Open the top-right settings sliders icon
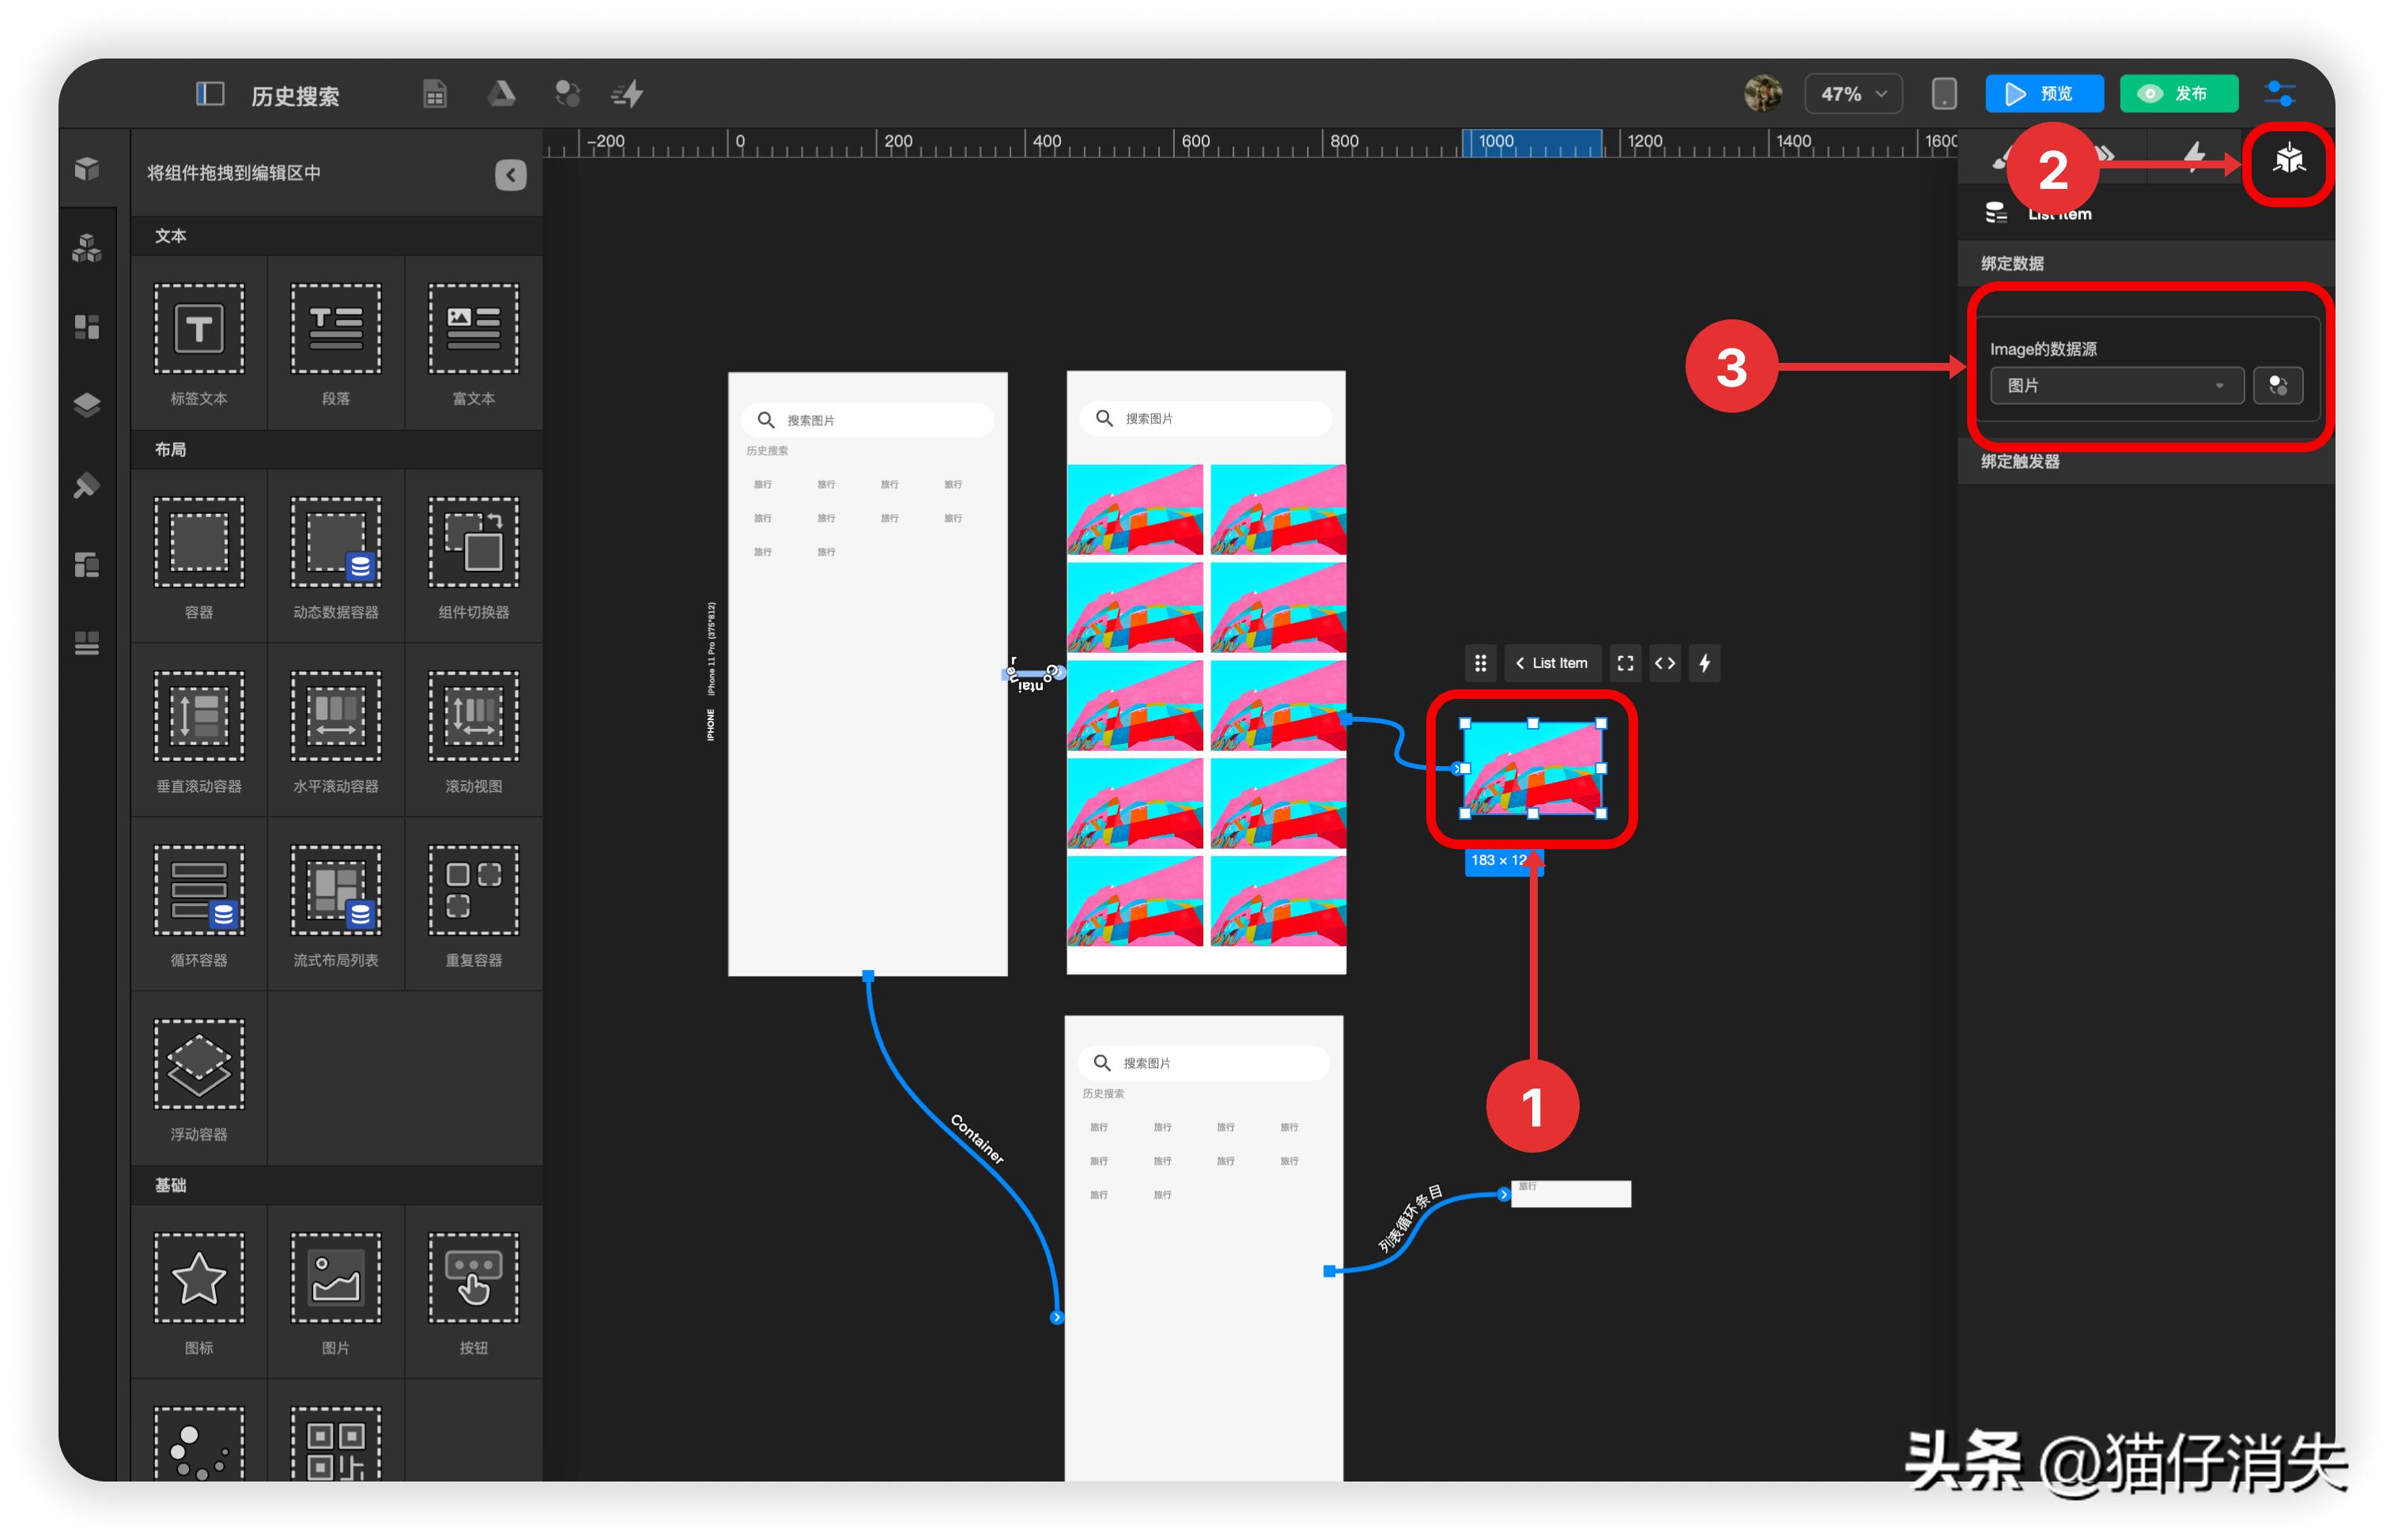Screen dimensions: 2394x1540 tap(2279, 94)
